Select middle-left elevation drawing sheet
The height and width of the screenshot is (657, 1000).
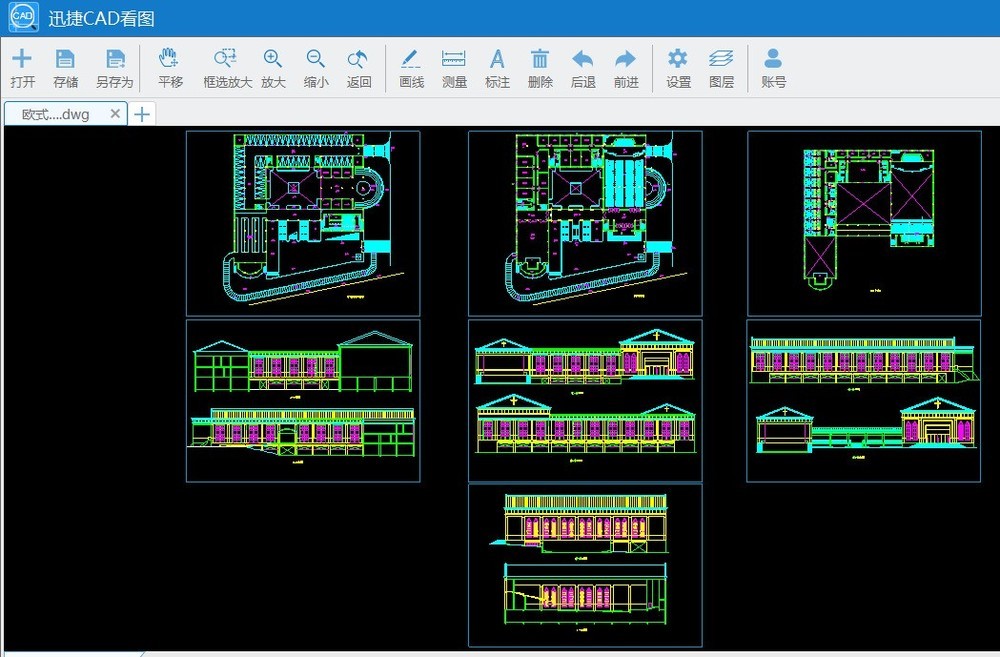pyautogui.click(x=303, y=401)
